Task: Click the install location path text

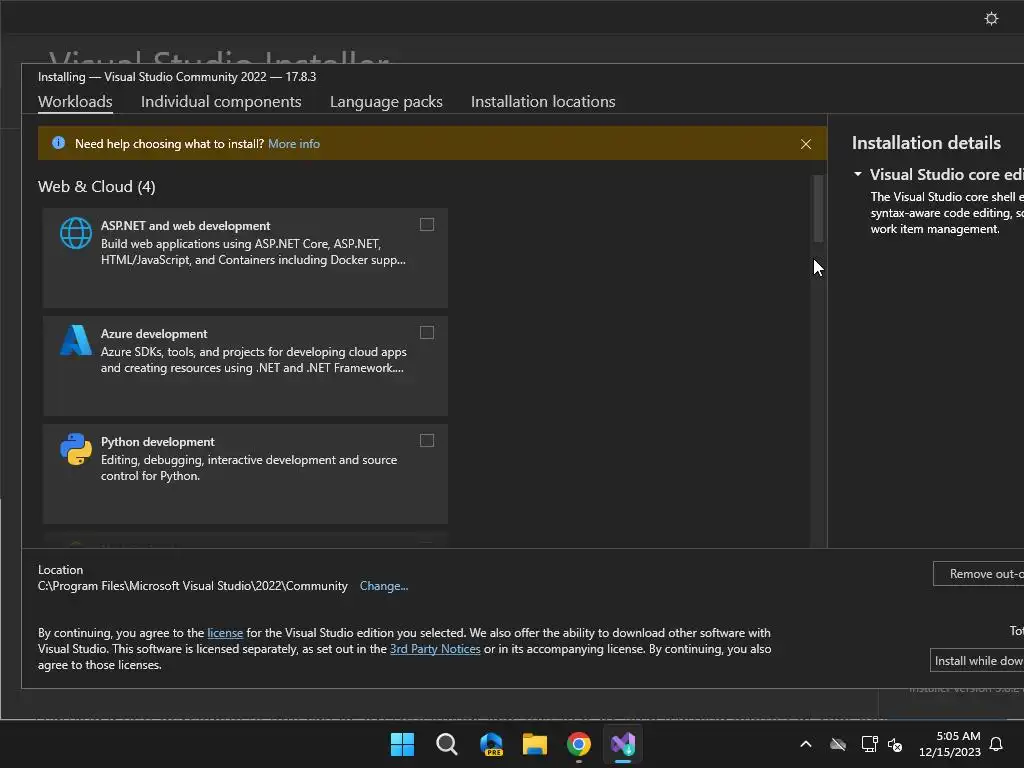Action: [193, 586]
